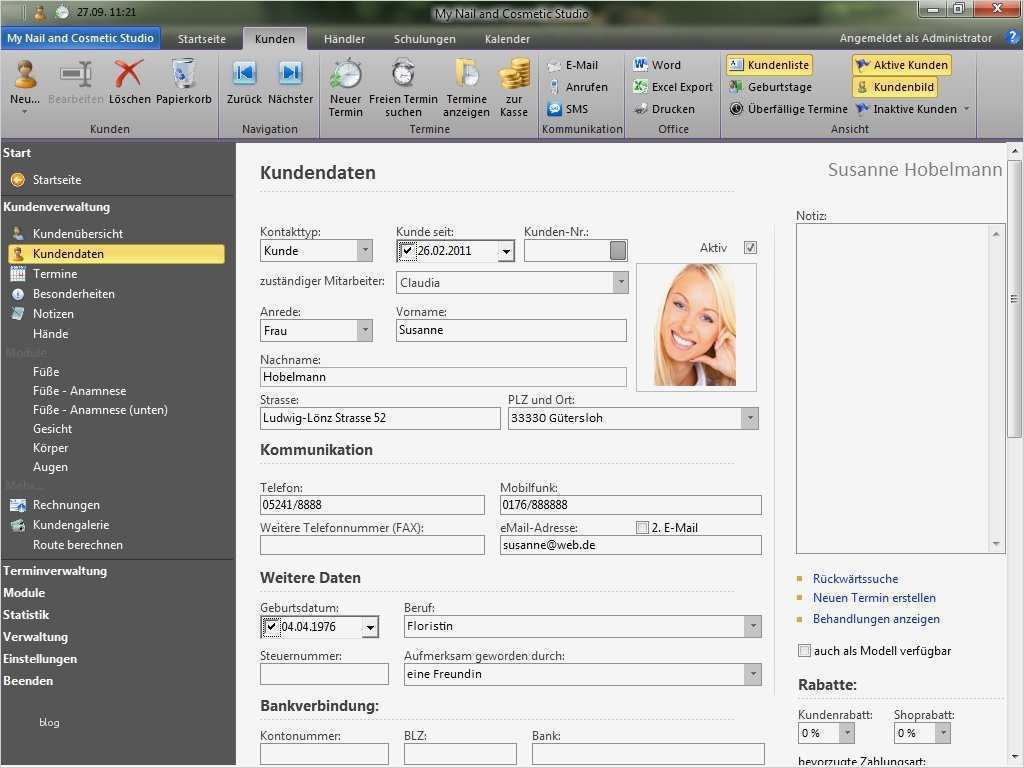Click the Rückwärtssuche link
The height and width of the screenshot is (768, 1024).
[x=857, y=578]
